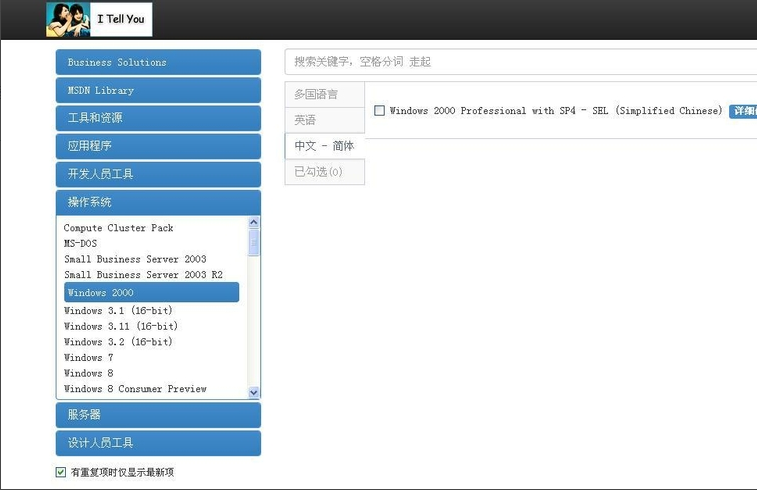The height and width of the screenshot is (490, 757).
Task: Expand the MSDN Library section
Action: click(158, 90)
